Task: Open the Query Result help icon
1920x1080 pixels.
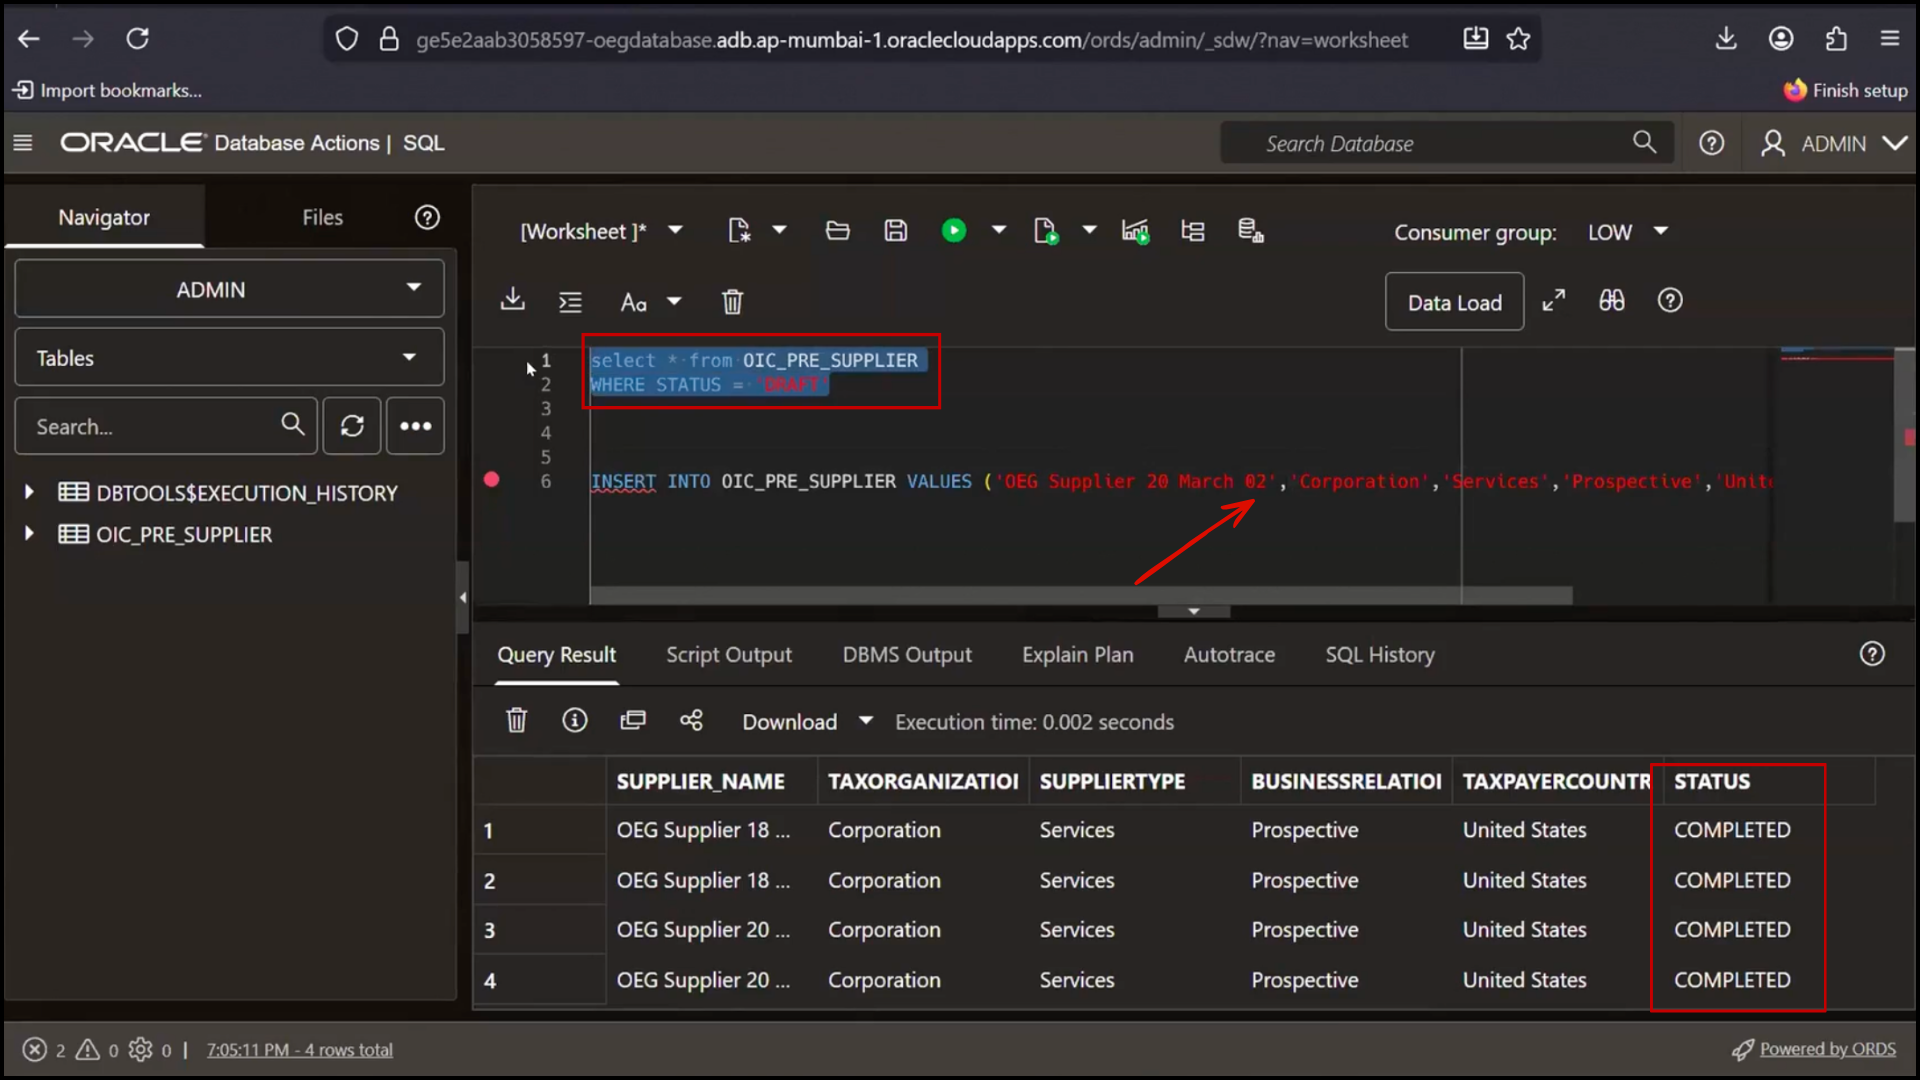Action: tap(1872, 654)
